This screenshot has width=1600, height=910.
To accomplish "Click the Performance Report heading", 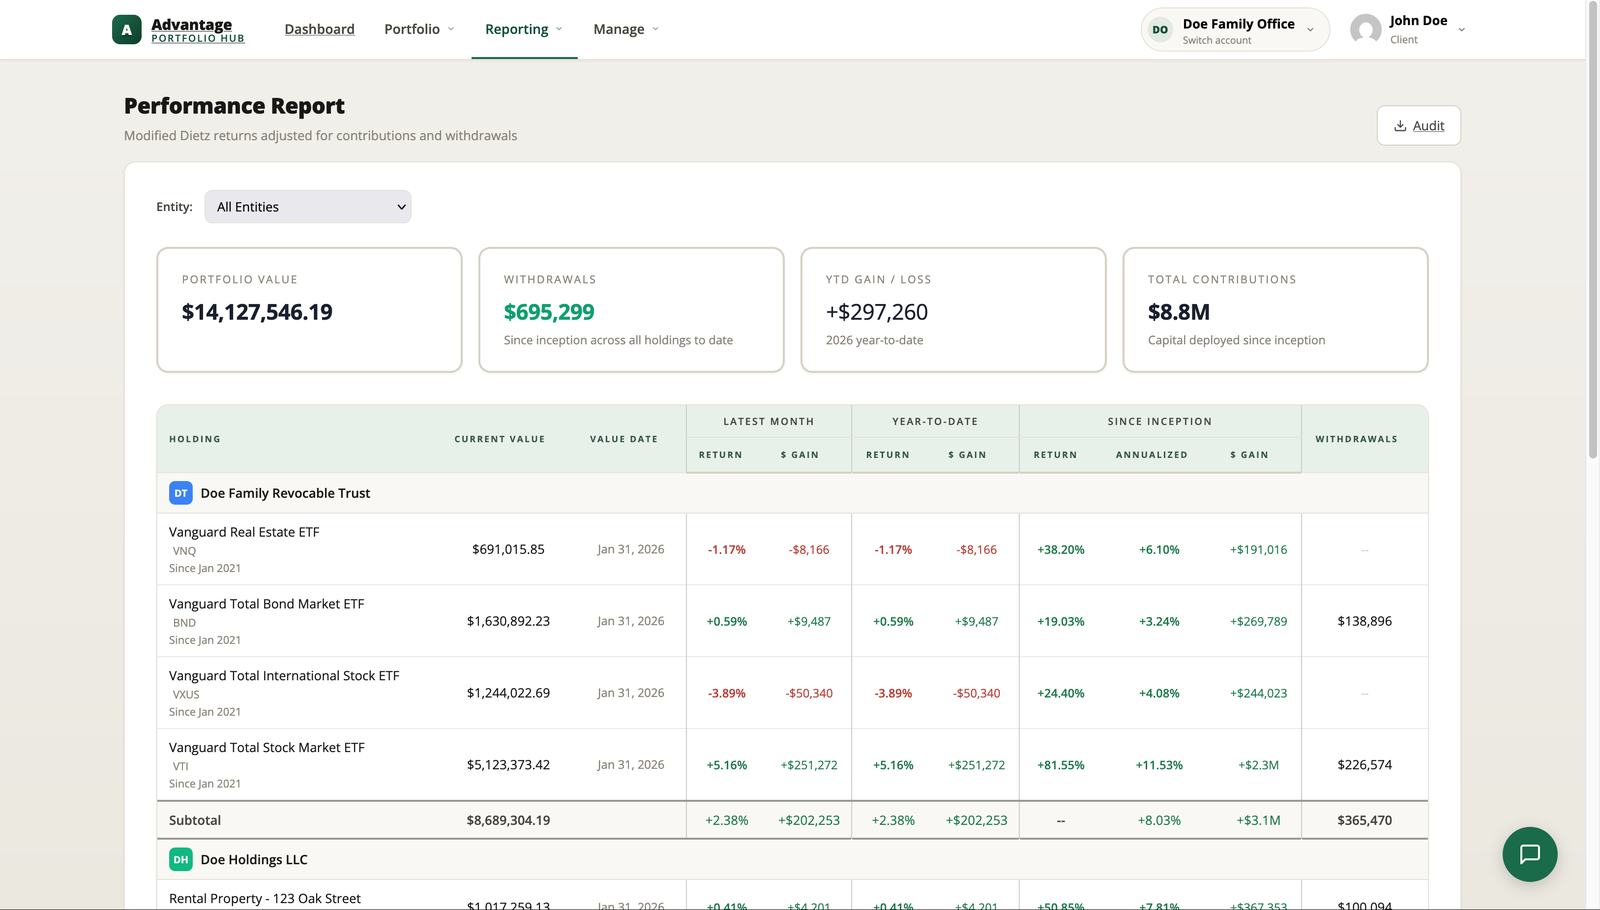I will coord(234,106).
